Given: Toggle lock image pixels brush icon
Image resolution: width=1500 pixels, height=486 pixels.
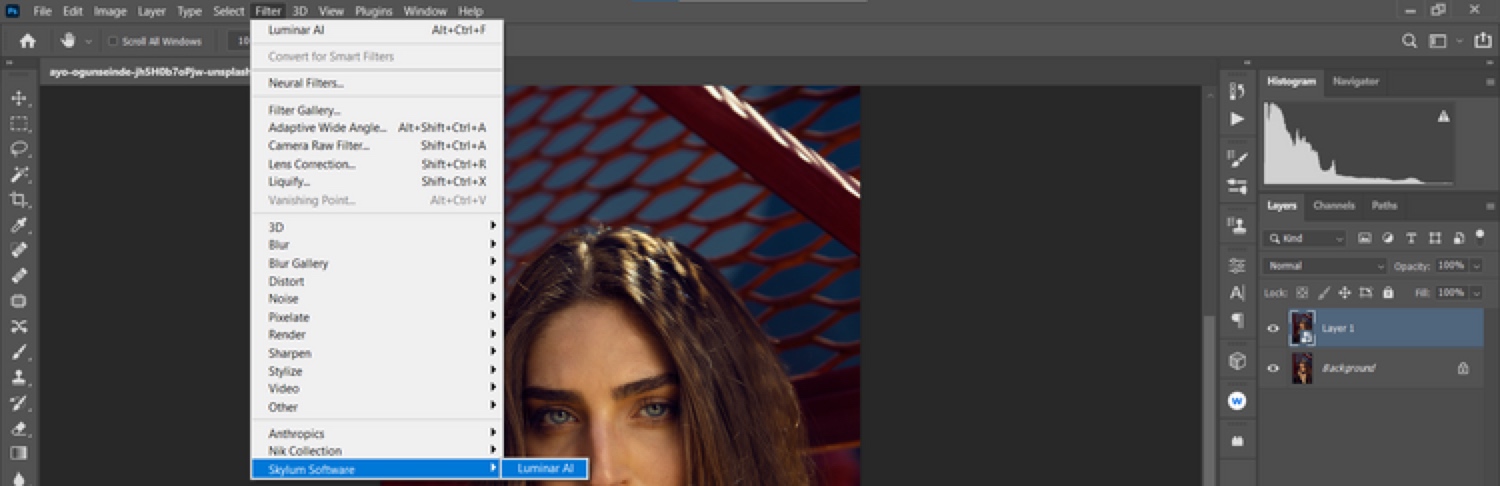Looking at the screenshot, I should tap(1323, 293).
